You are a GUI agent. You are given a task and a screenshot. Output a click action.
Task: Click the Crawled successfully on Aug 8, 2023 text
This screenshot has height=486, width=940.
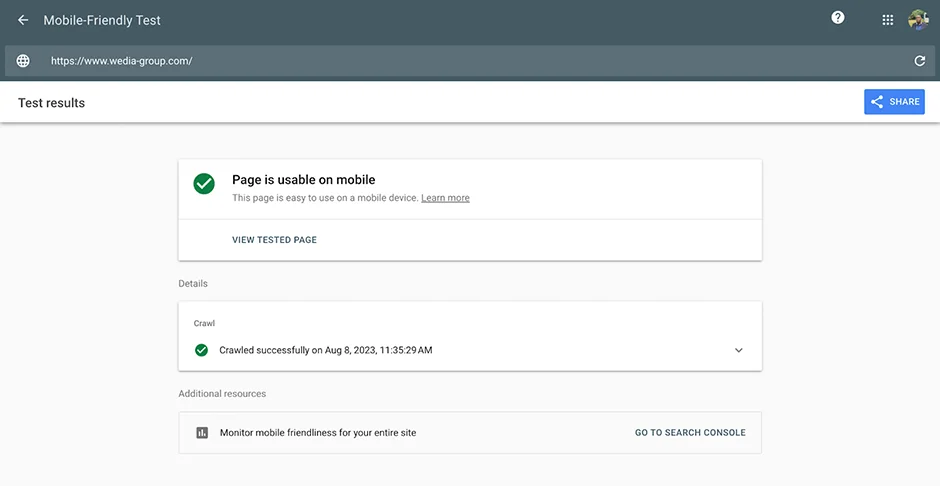tap(326, 350)
